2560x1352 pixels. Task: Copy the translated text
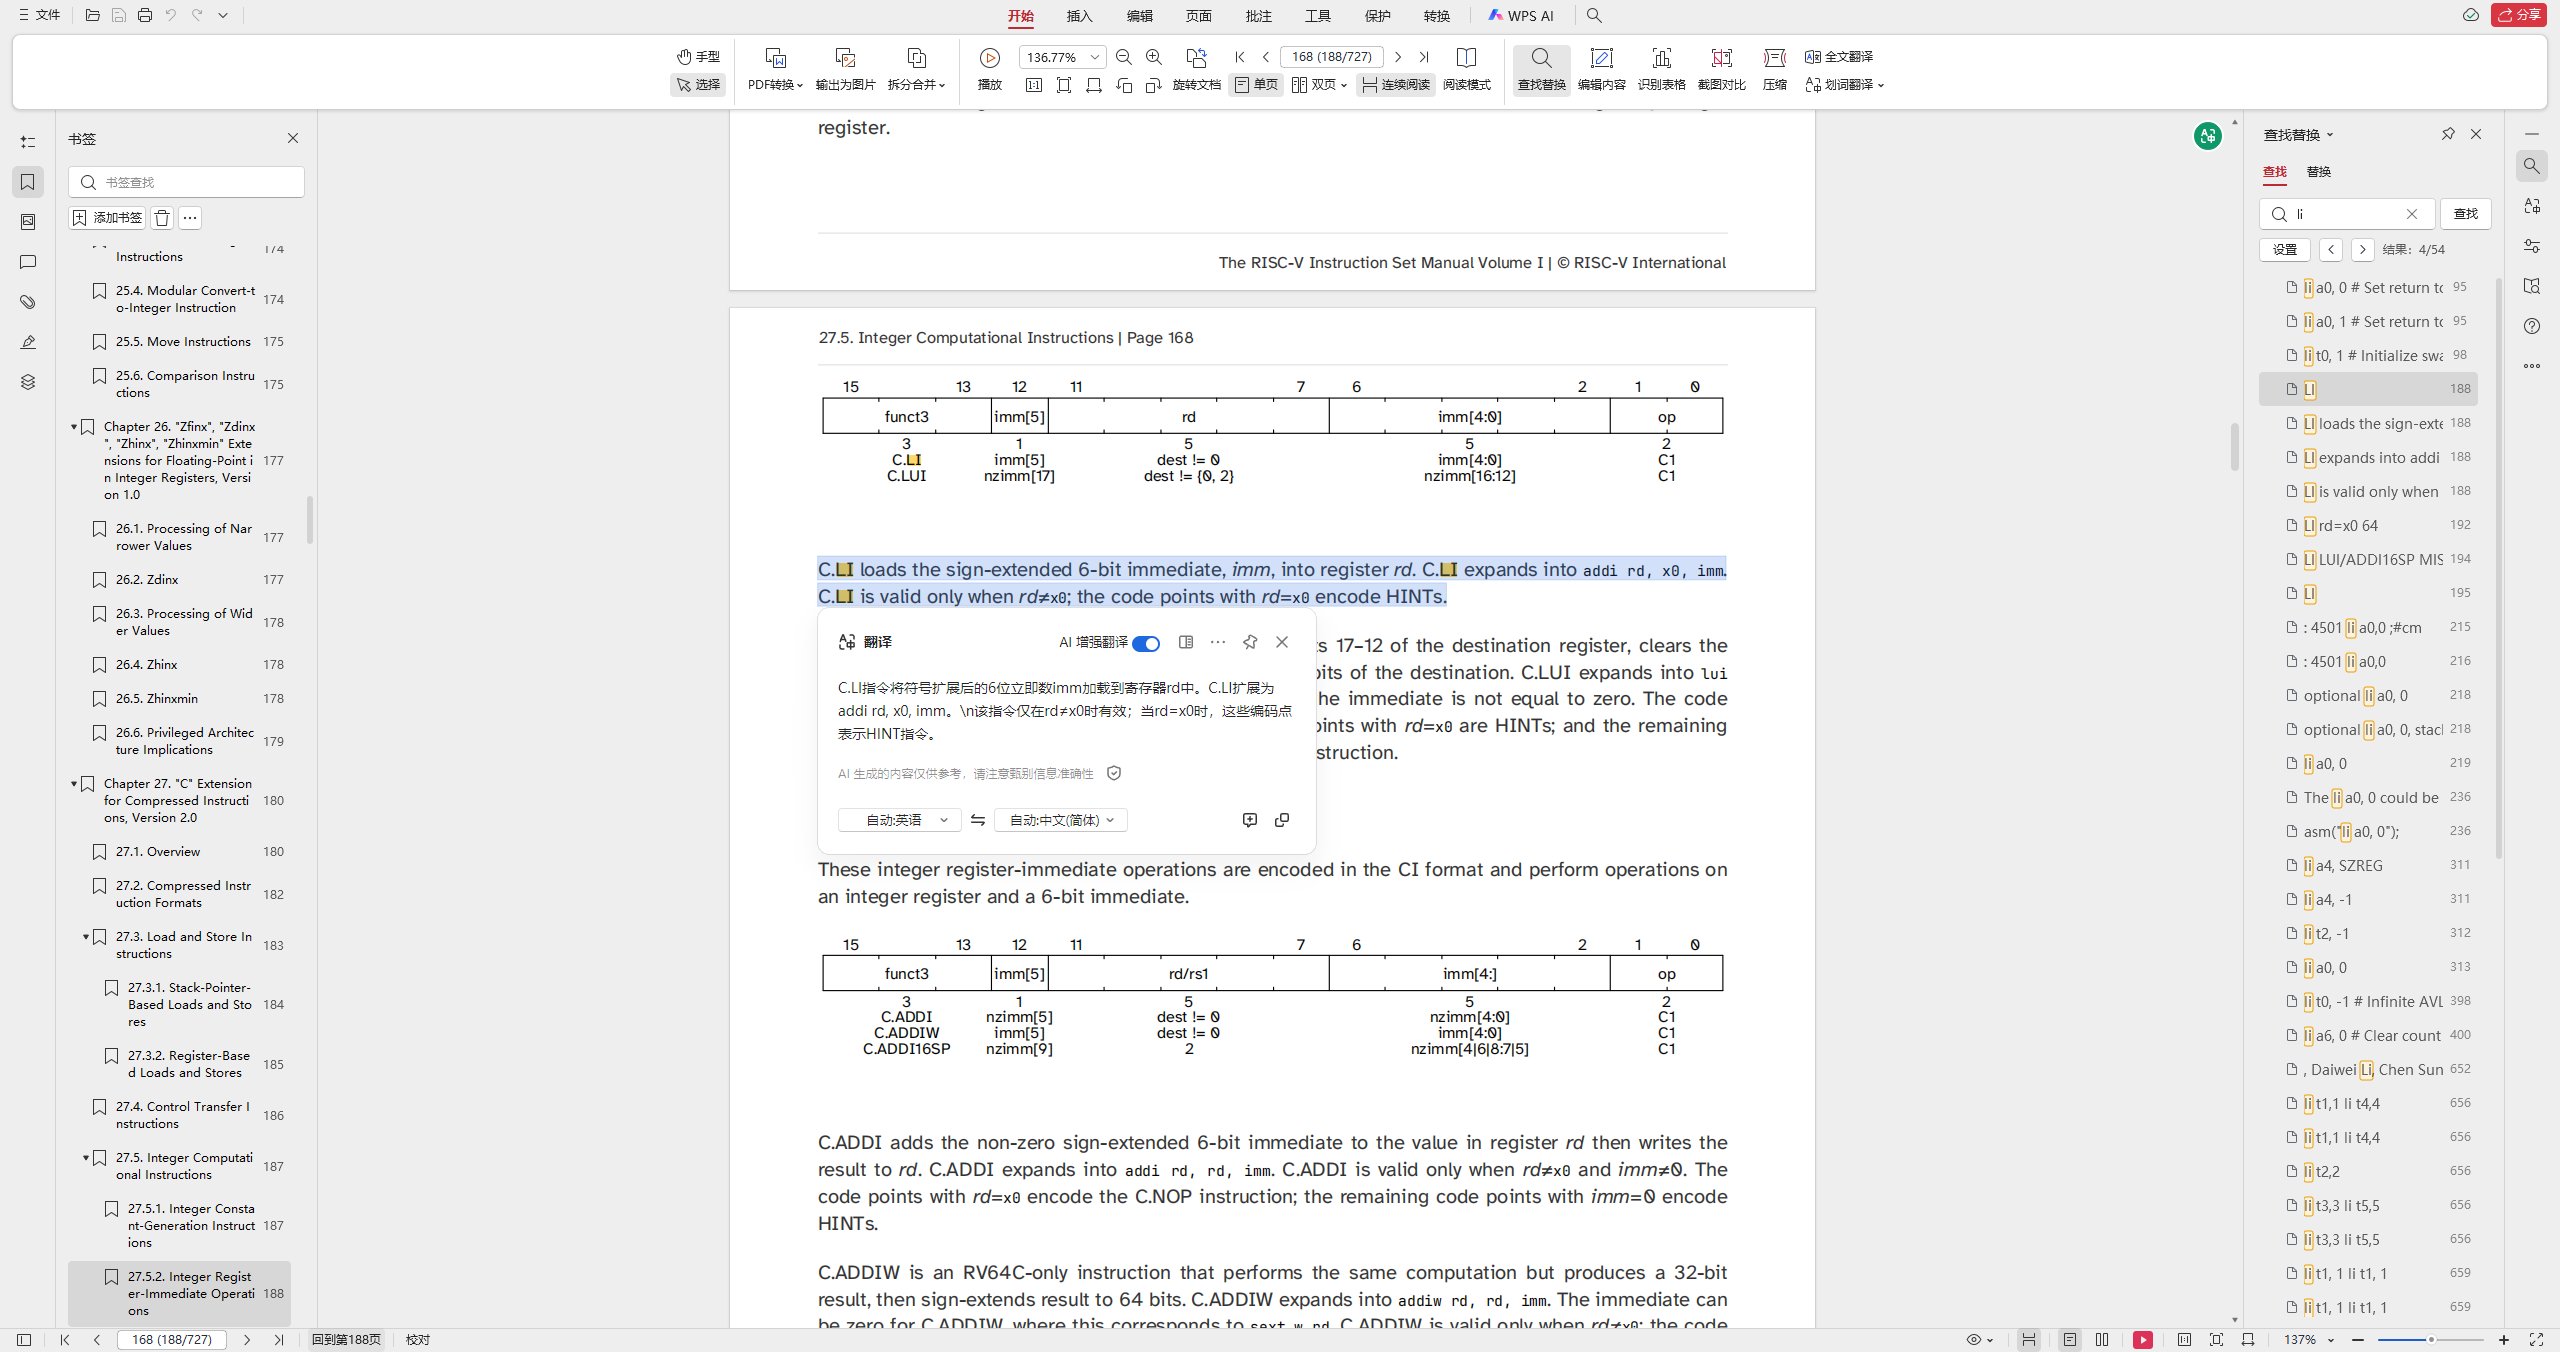(x=1282, y=820)
